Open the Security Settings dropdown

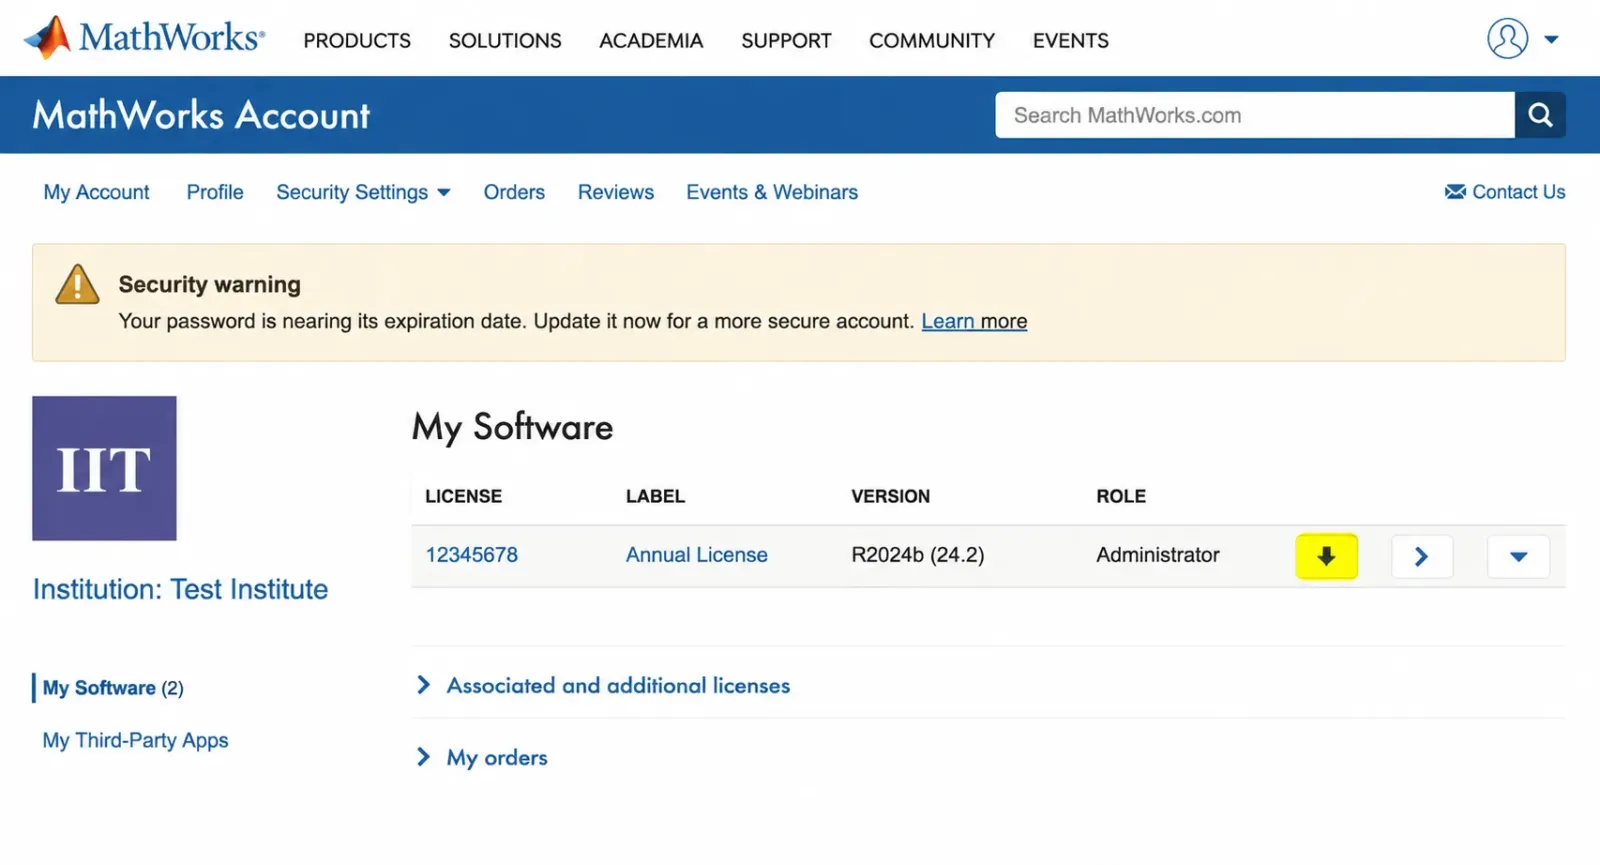pyautogui.click(x=363, y=192)
